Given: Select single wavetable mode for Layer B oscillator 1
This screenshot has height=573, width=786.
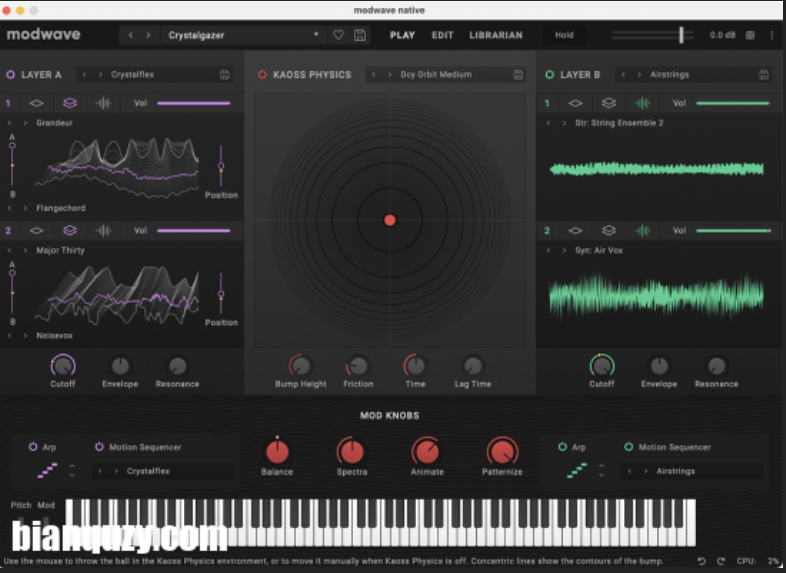Looking at the screenshot, I should [x=575, y=103].
